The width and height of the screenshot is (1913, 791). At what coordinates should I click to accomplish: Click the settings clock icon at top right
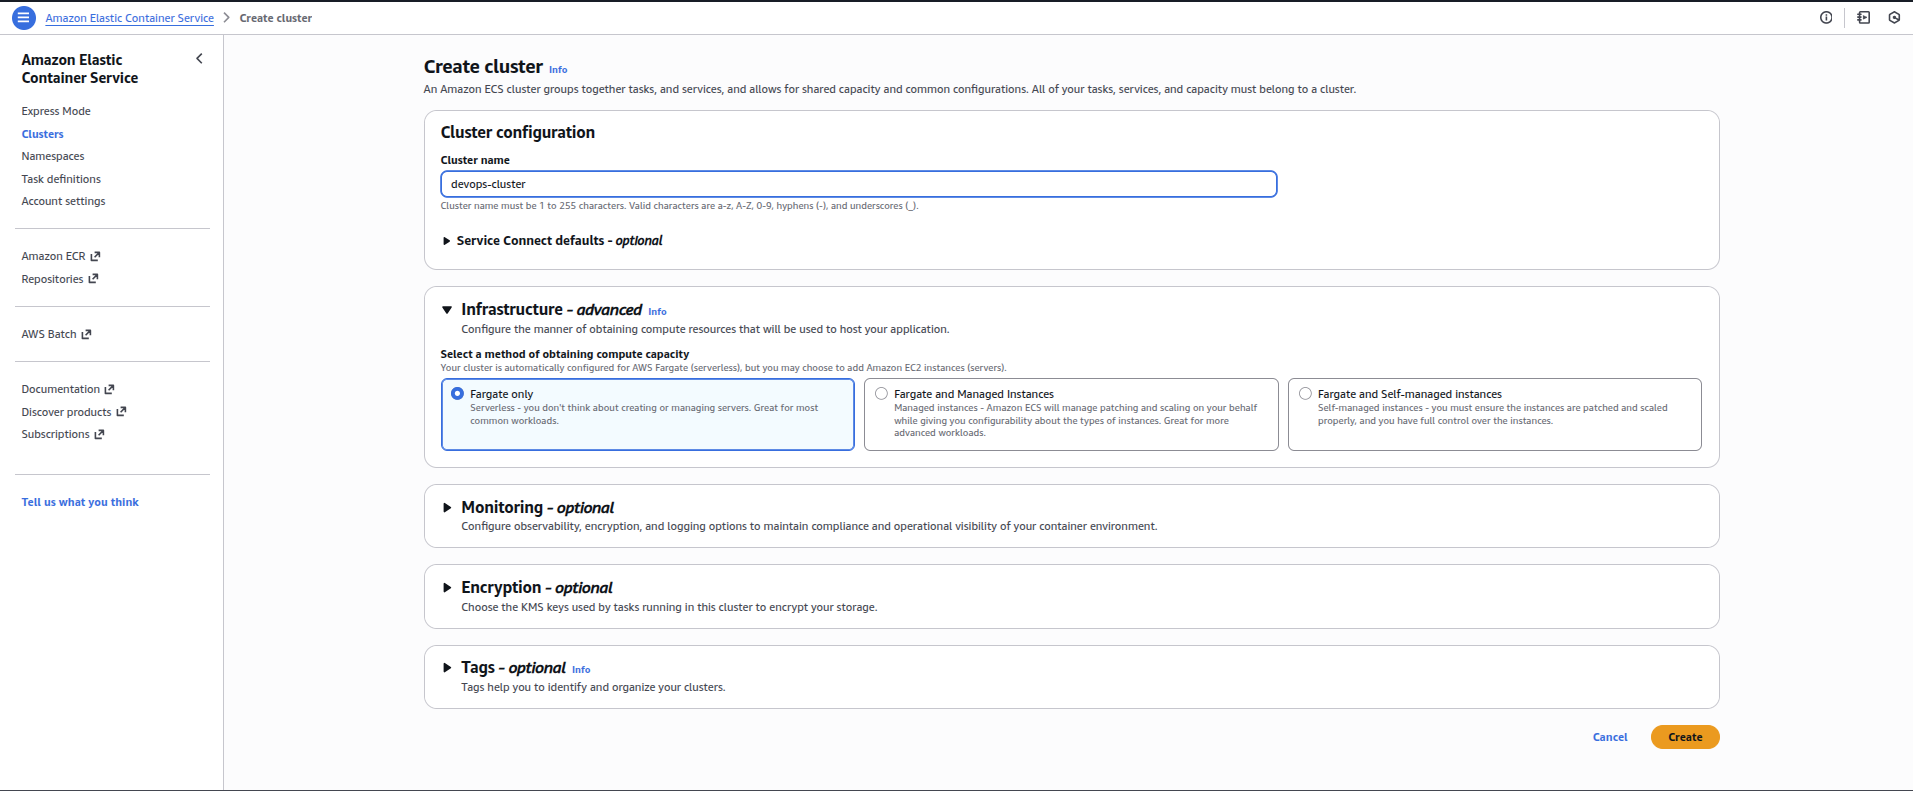coord(1894,18)
